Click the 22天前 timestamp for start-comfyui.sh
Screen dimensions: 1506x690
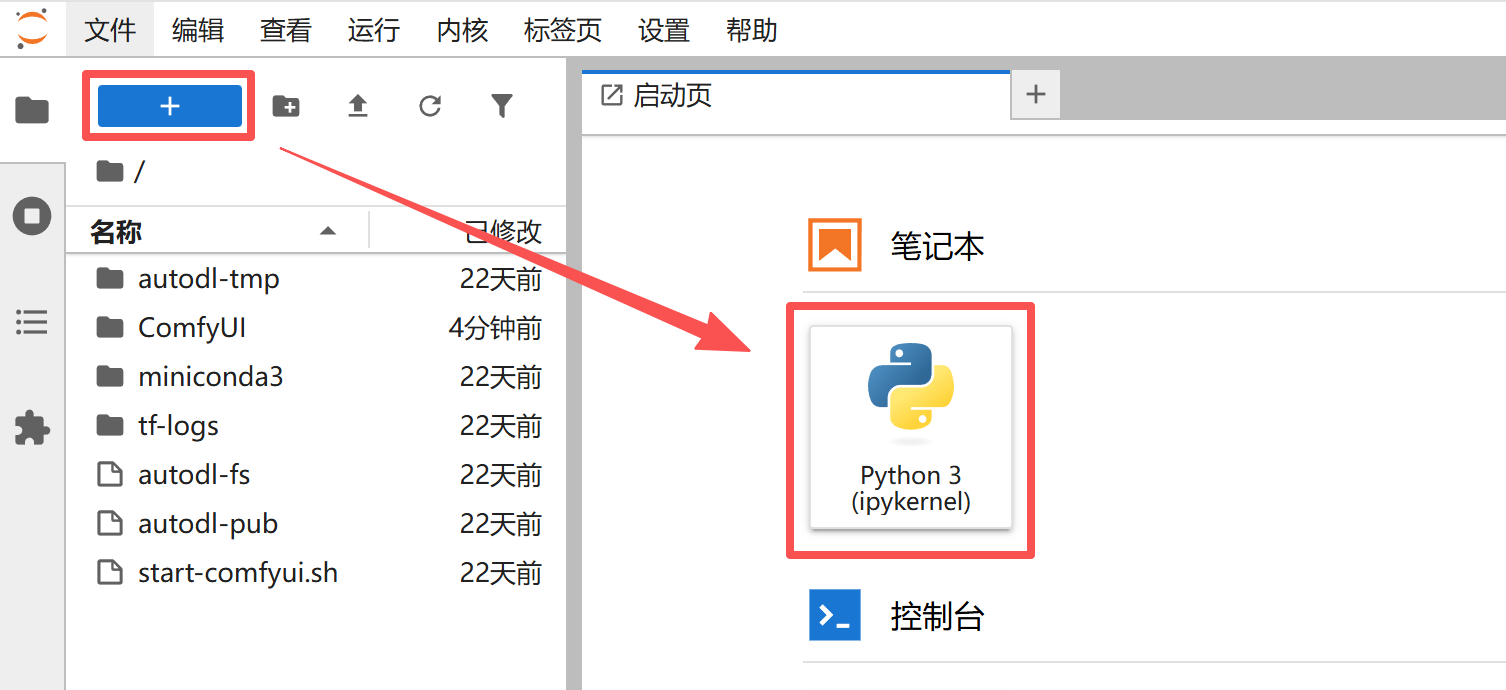(501, 573)
